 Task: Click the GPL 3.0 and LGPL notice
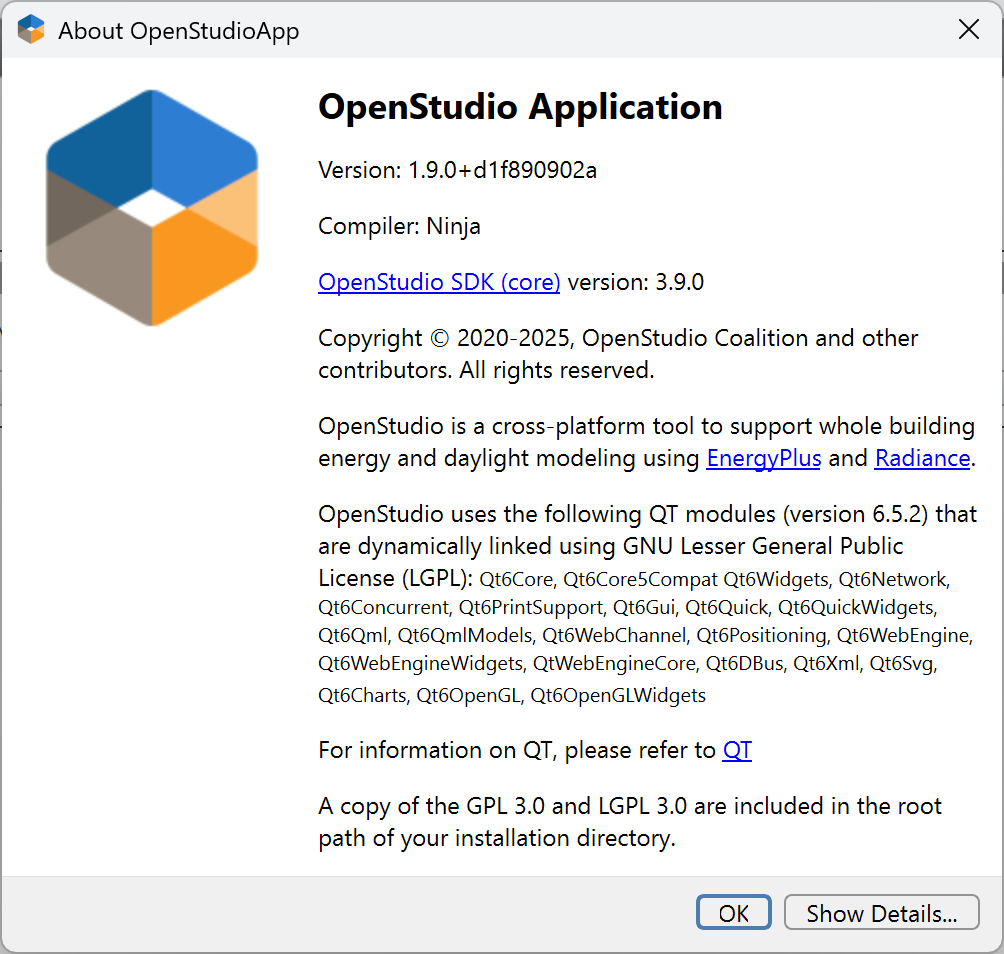tap(630, 821)
